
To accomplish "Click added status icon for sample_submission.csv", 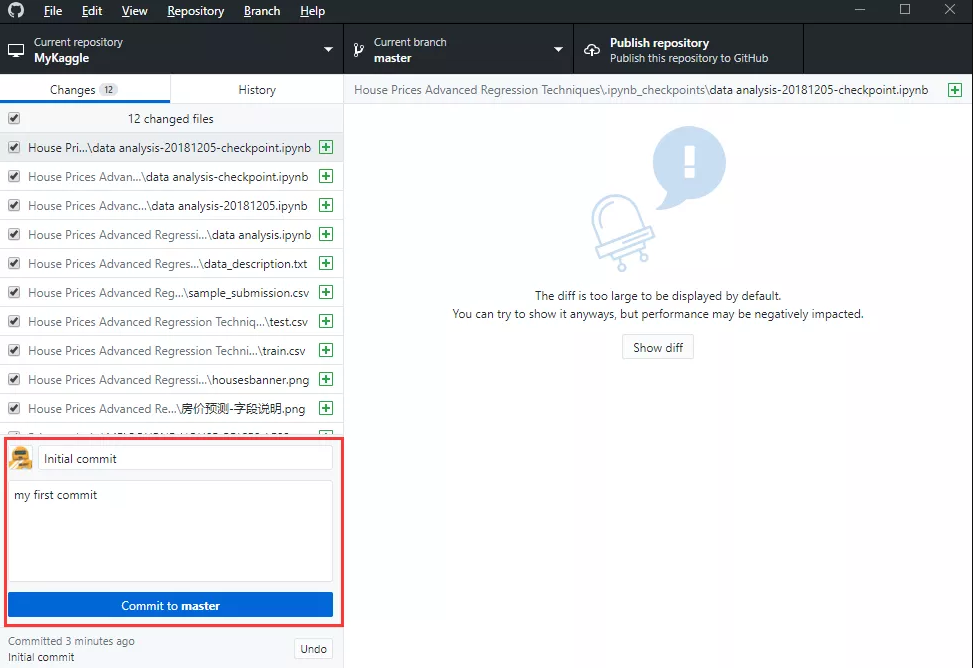I will coord(326,292).
